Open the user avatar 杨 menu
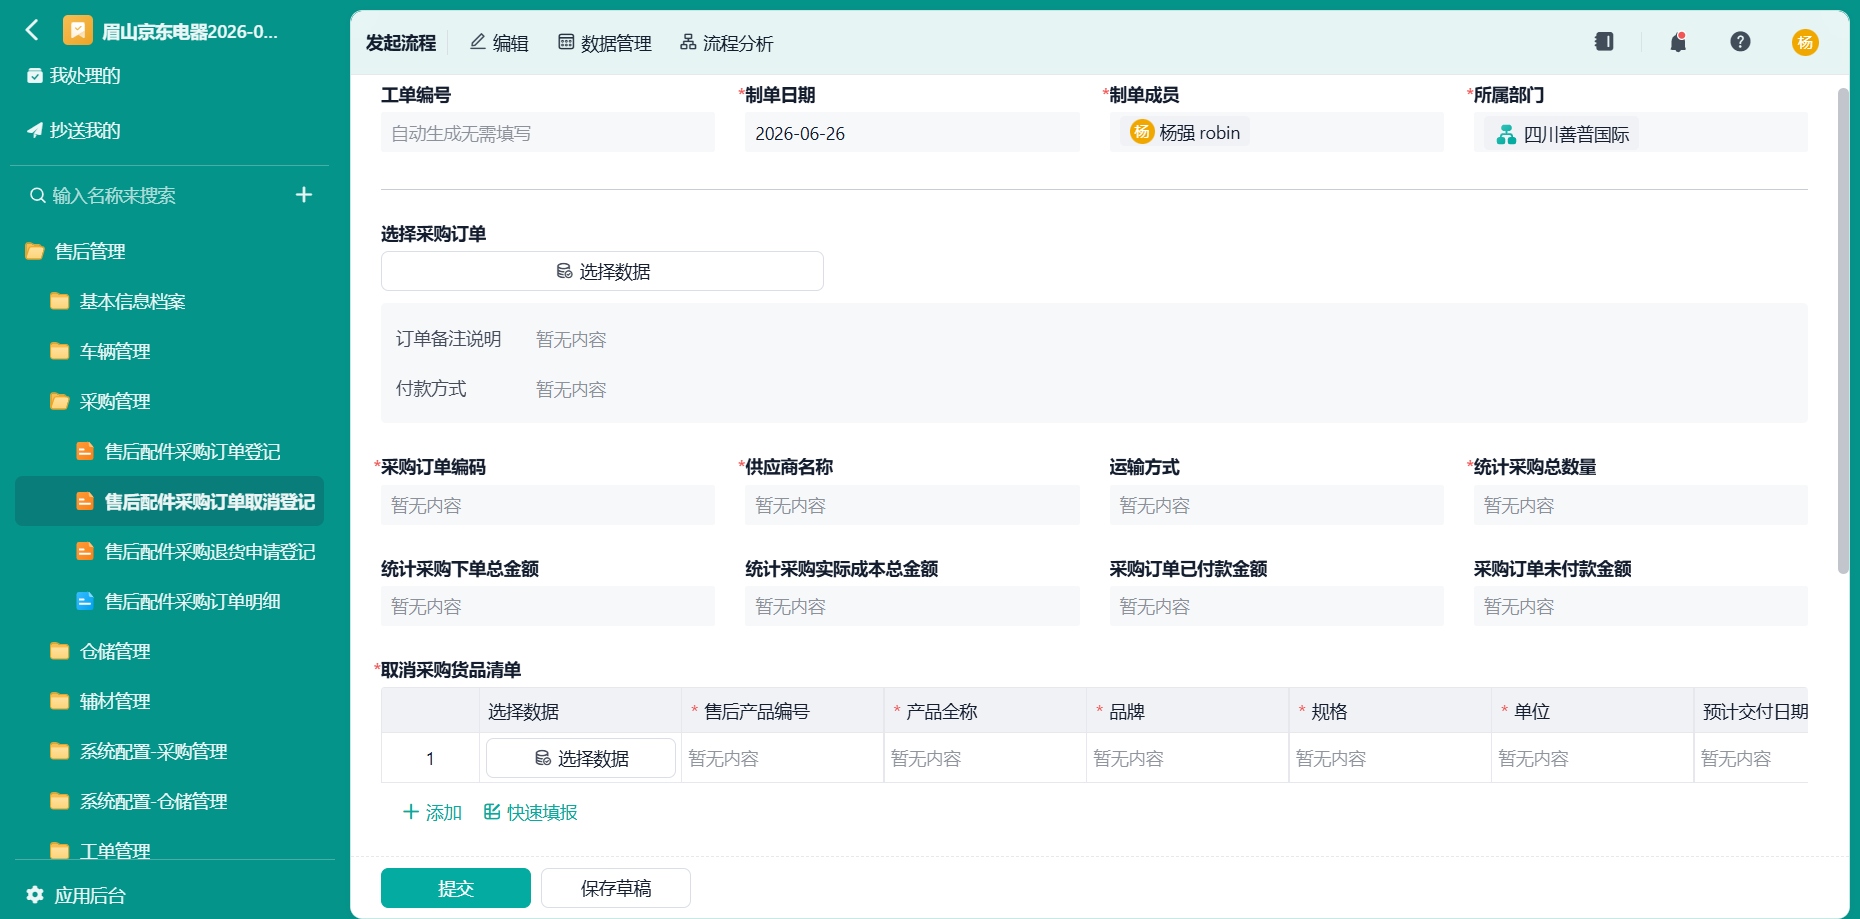This screenshot has width=1860, height=919. (1805, 42)
